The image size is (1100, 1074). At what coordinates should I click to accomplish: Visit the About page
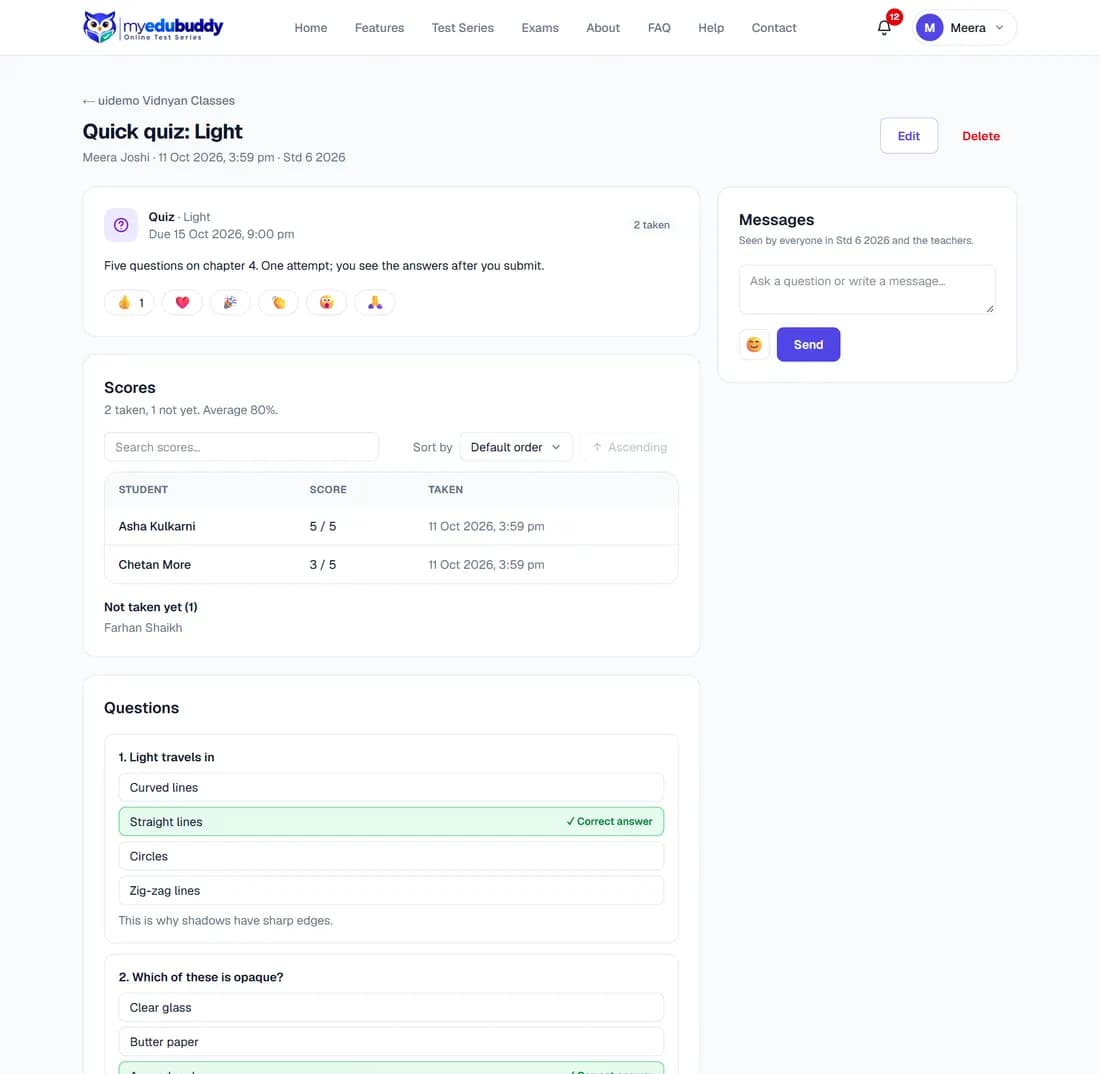tap(603, 27)
